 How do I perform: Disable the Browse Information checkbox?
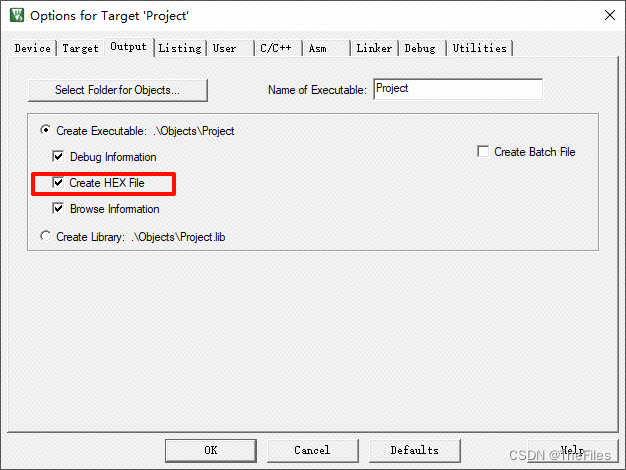[58, 208]
